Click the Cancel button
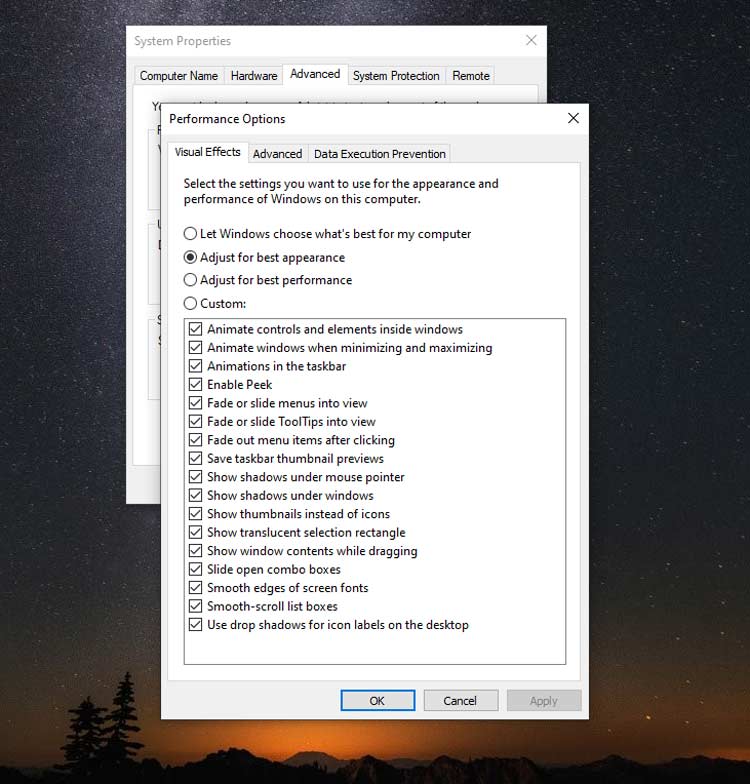Screen dimensions: 750x784 pyautogui.click(x=460, y=701)
